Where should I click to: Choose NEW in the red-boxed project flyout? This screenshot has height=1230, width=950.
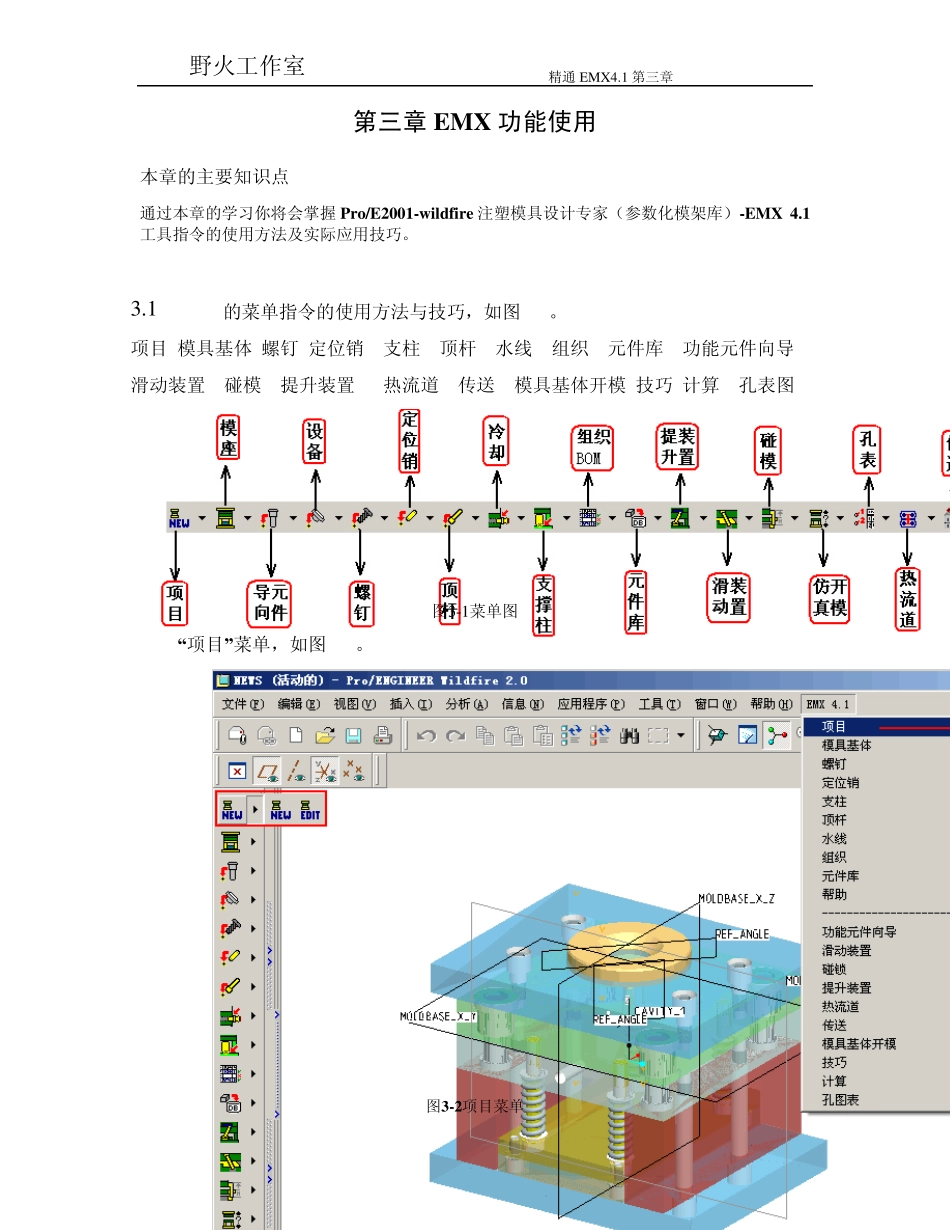pyautogui.click(x=281, y=810)
